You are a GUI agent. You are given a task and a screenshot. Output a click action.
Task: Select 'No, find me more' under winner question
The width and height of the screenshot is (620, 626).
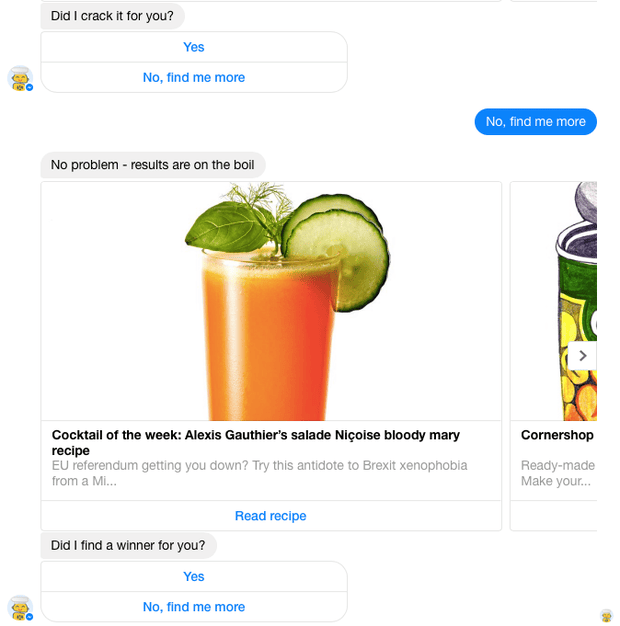click(x=194, y=607)
